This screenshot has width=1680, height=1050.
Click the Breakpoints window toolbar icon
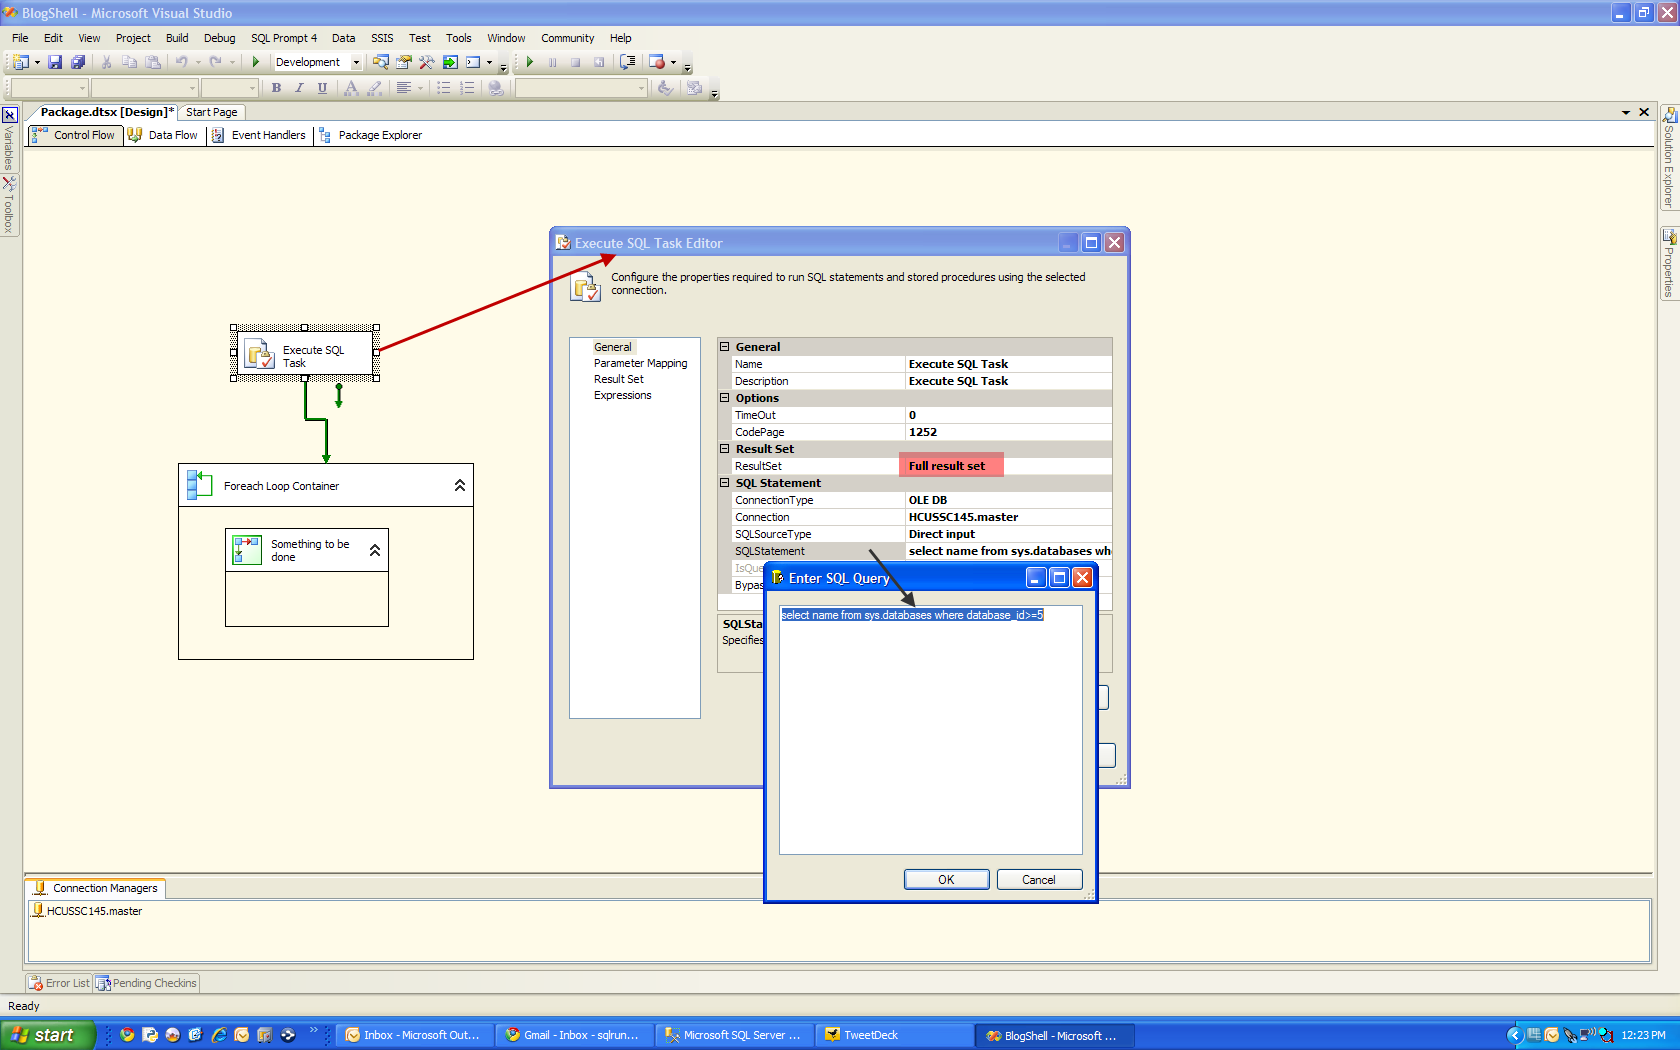[657, 62]
